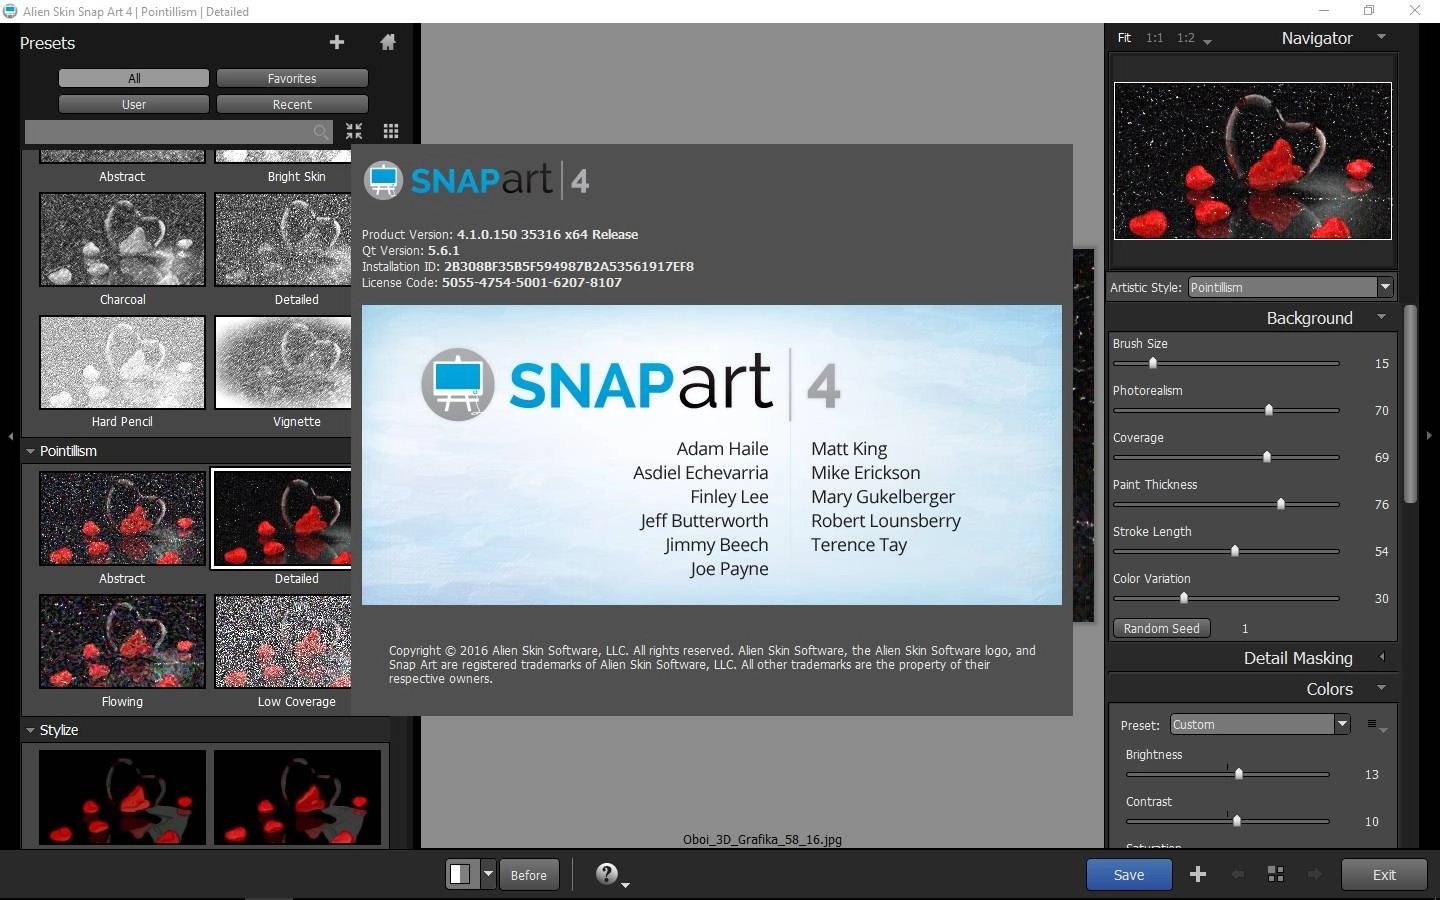Image resolution: width=1440 pixels, height=900 pixels.
Task: Collapse the Navigator panel
Action: (x=1382, y=37)
